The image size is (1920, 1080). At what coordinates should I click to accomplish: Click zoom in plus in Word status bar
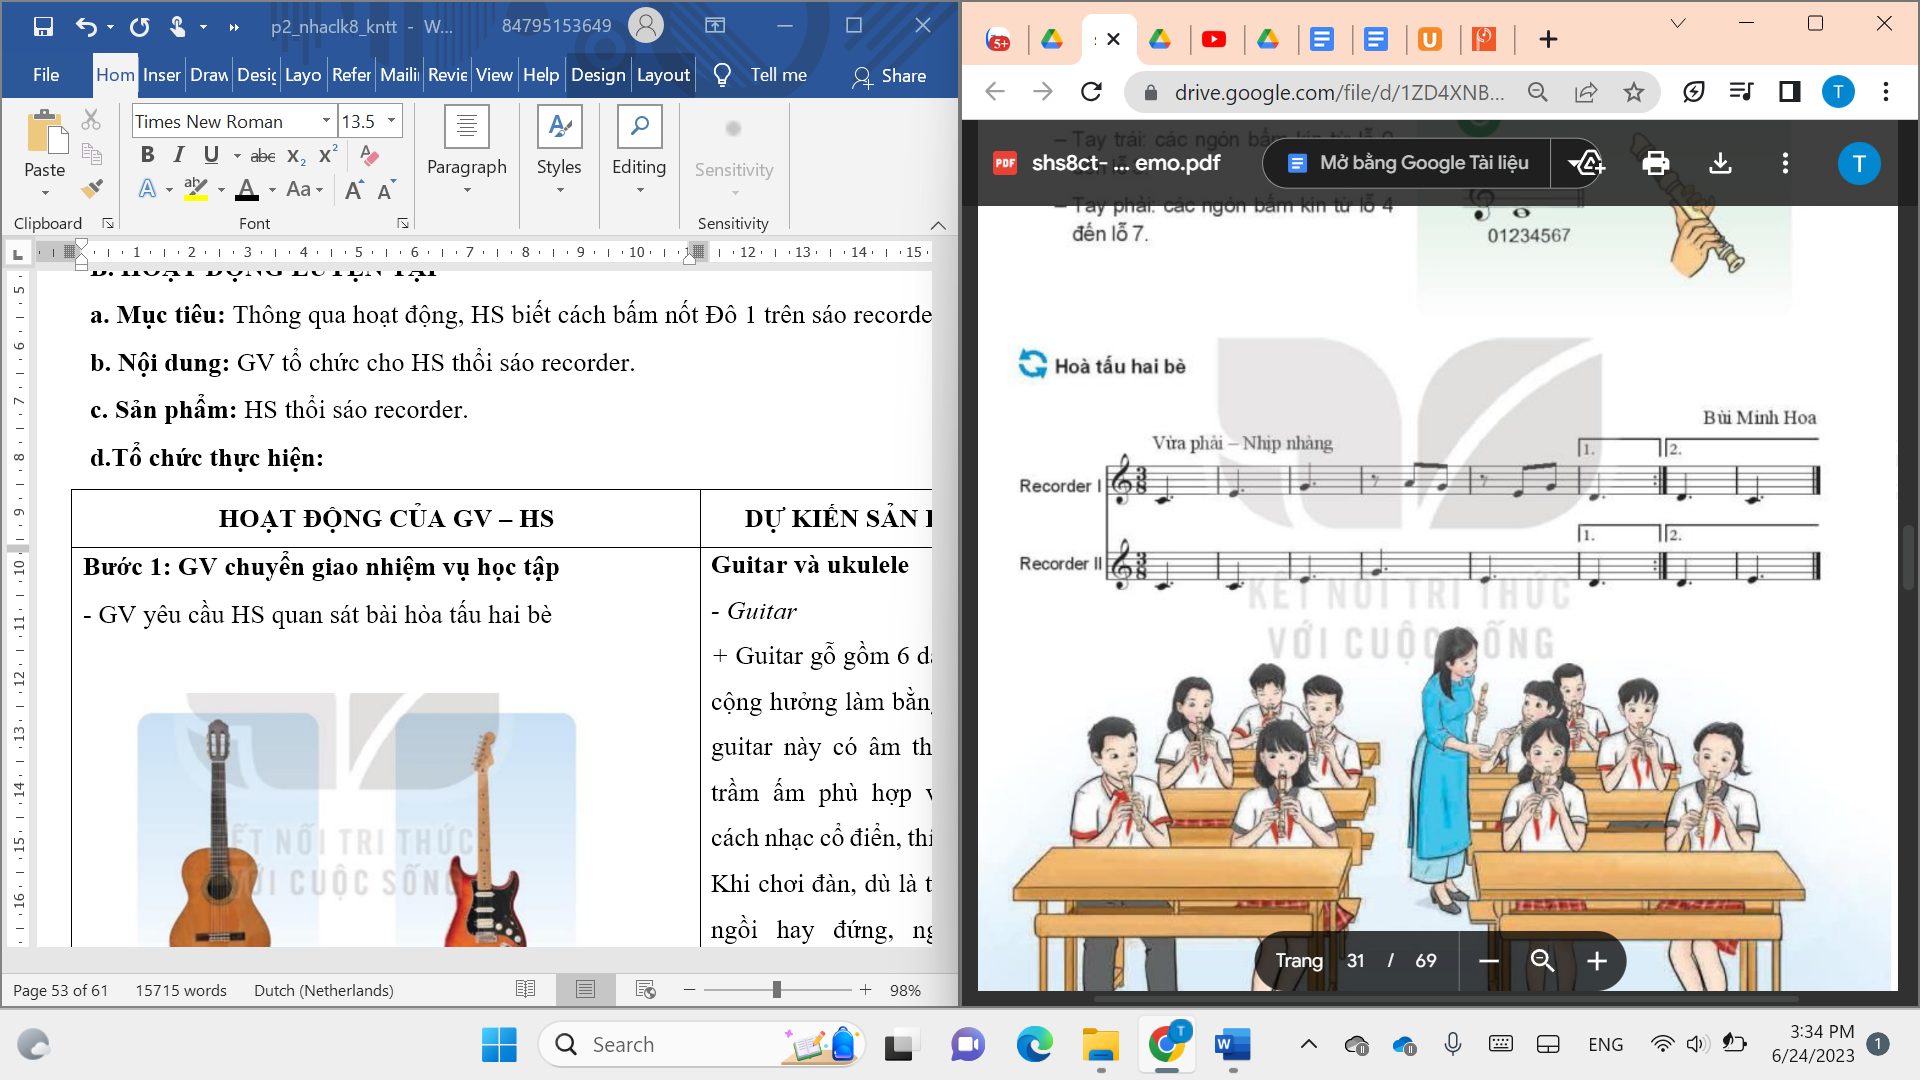(866, 989)
